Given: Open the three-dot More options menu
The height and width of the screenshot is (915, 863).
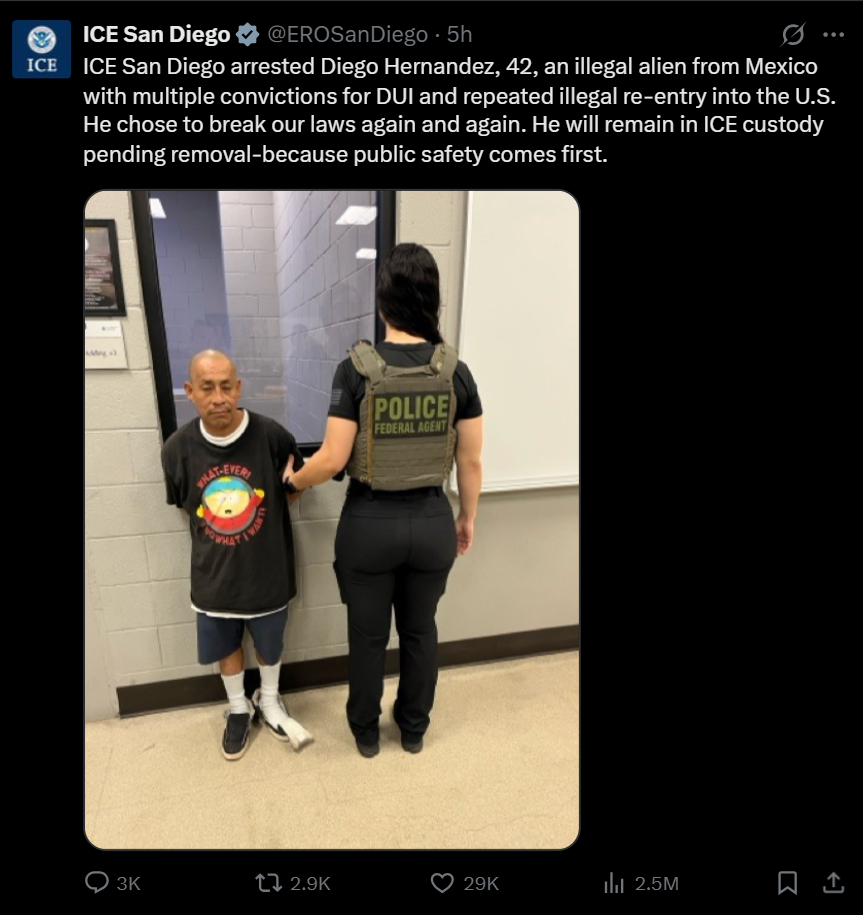Looking at the screenshot, I should tap(833, 34).
